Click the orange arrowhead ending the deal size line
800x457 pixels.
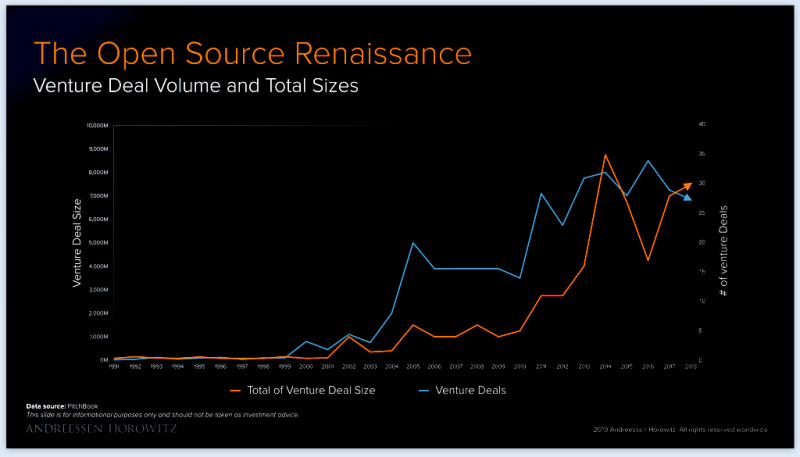[x=687, y=185]
